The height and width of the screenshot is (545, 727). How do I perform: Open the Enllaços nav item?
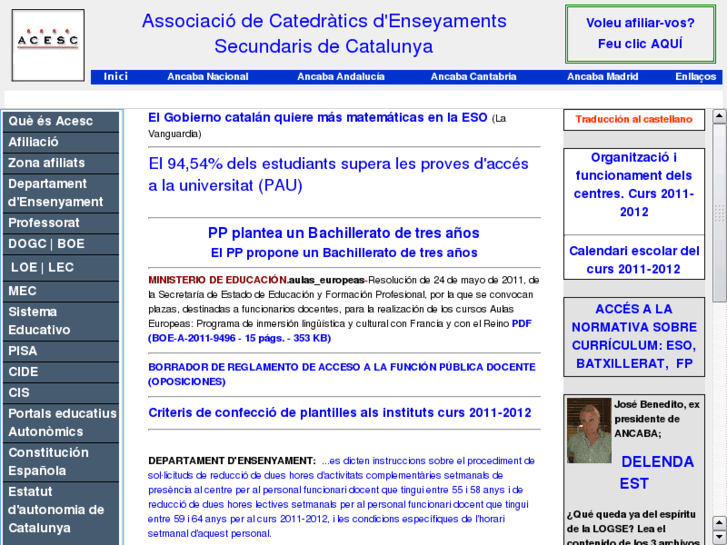[695, 77]
